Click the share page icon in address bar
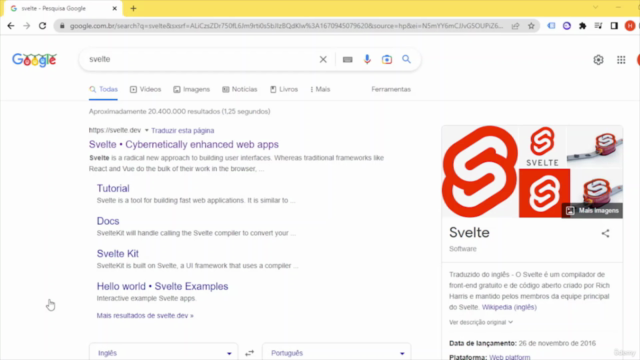 click(516, 26)
